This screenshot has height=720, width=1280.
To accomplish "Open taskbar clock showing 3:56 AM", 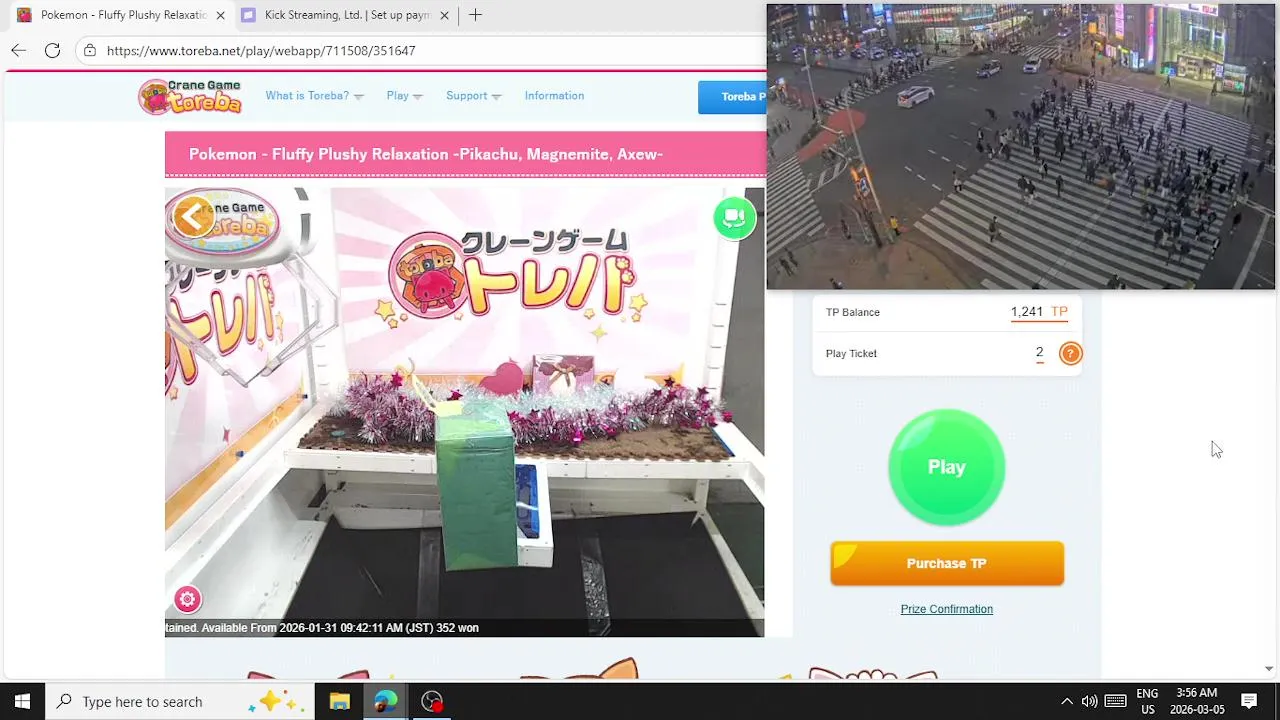I will click(x=1197, y=701).
